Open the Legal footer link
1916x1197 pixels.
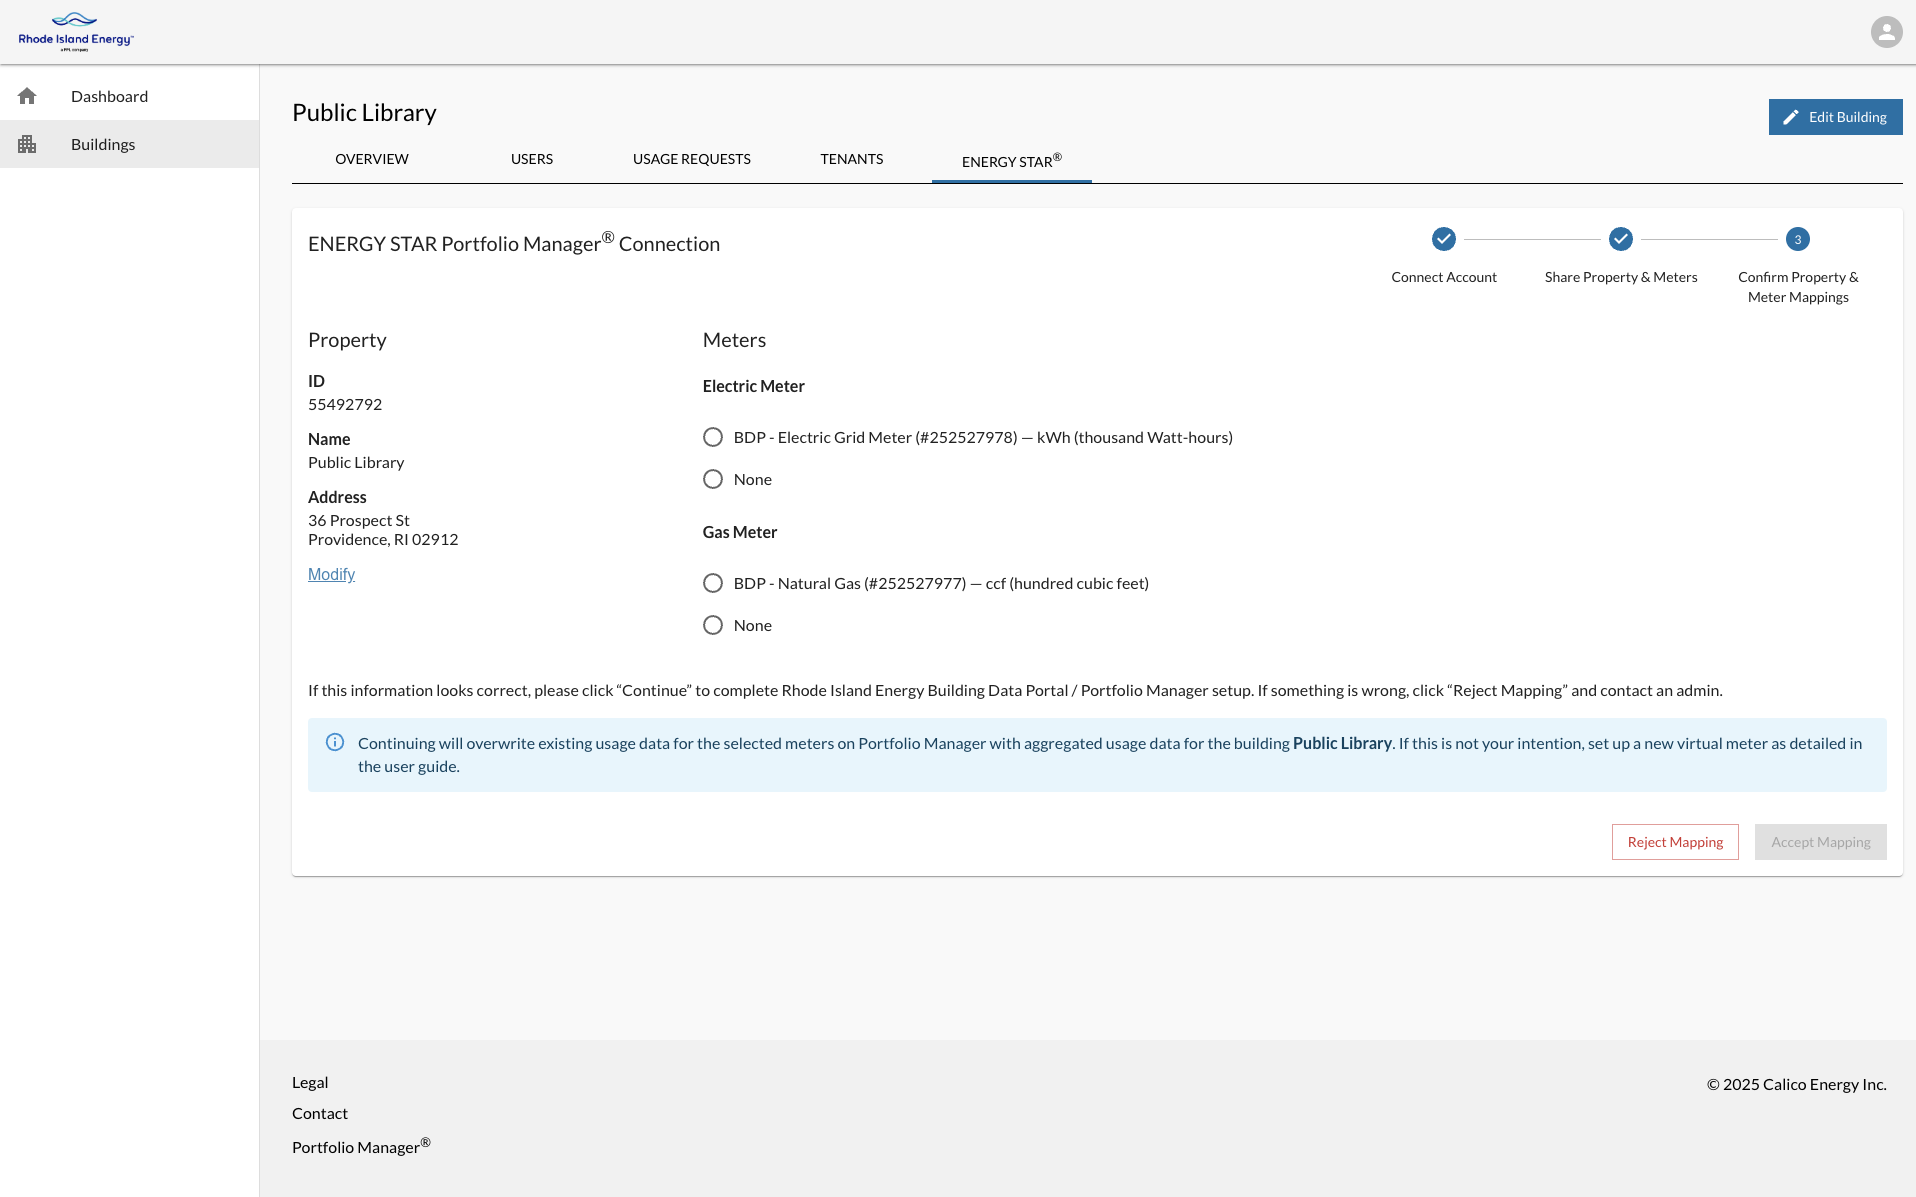(310, 1082)
